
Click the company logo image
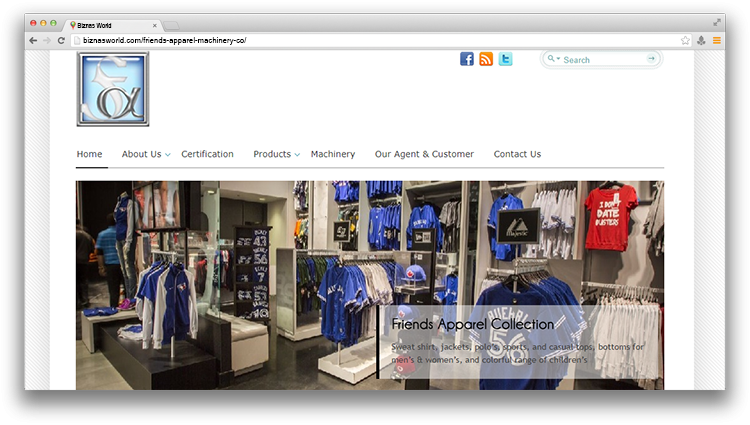coord(113,89)
